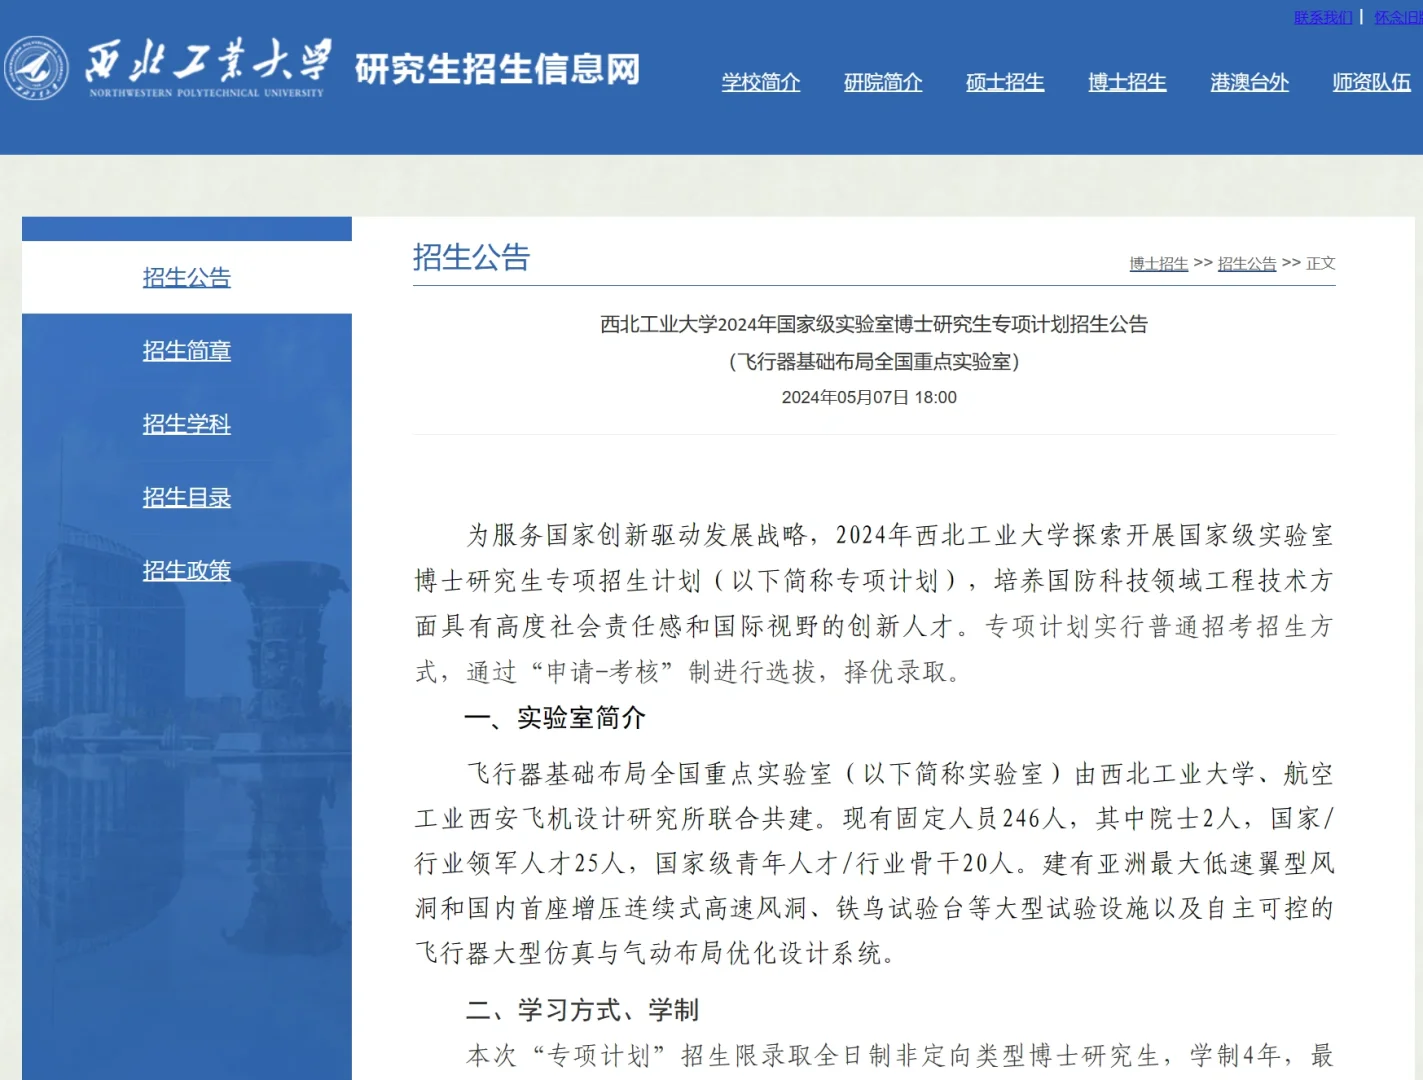This screenshot has height=1080, width=1423.
Task: Click the paragraph line starting 为服务国家创新驱动发展战略
Action: pos(900,535)
